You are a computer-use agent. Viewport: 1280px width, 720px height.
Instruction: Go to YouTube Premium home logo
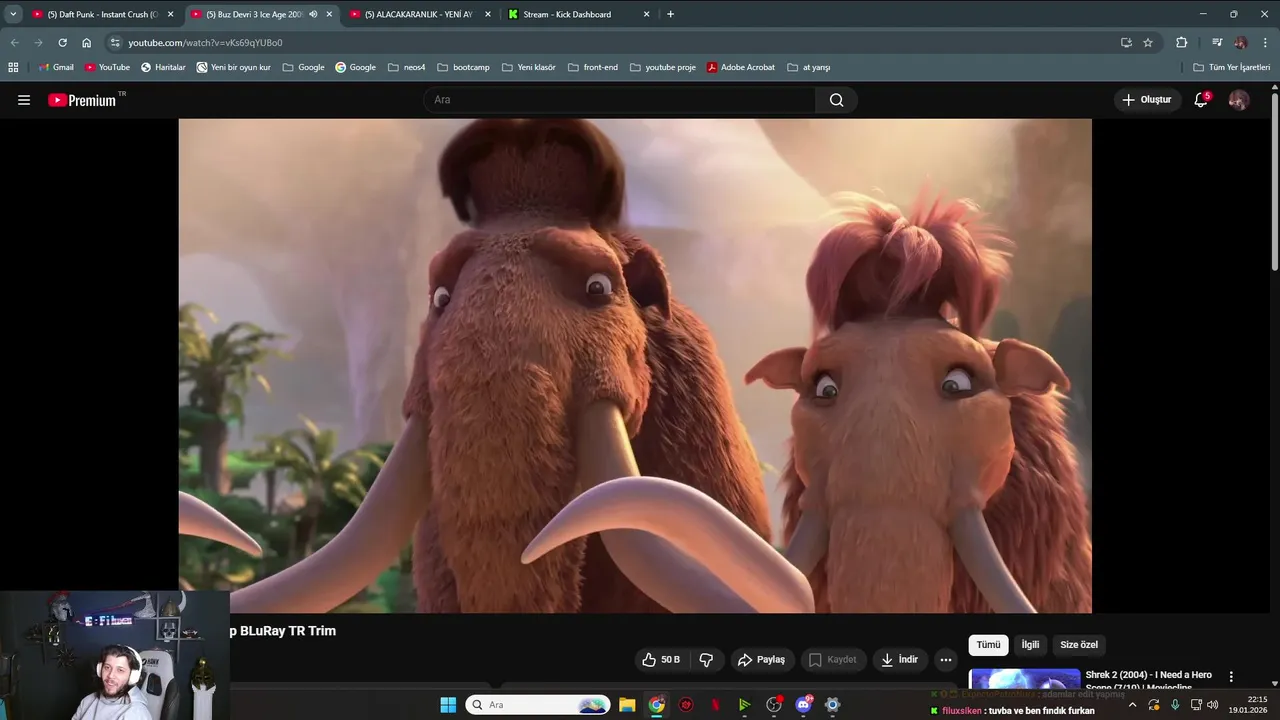tap(83, 100)
